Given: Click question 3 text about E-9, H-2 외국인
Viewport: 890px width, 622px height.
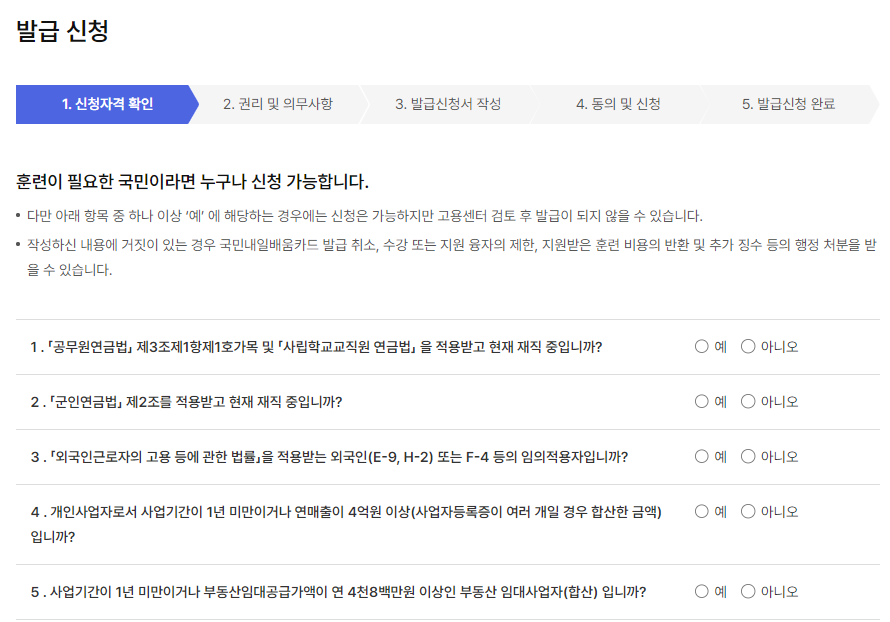Looking at the screenshot, I should (x=329, y=457).
